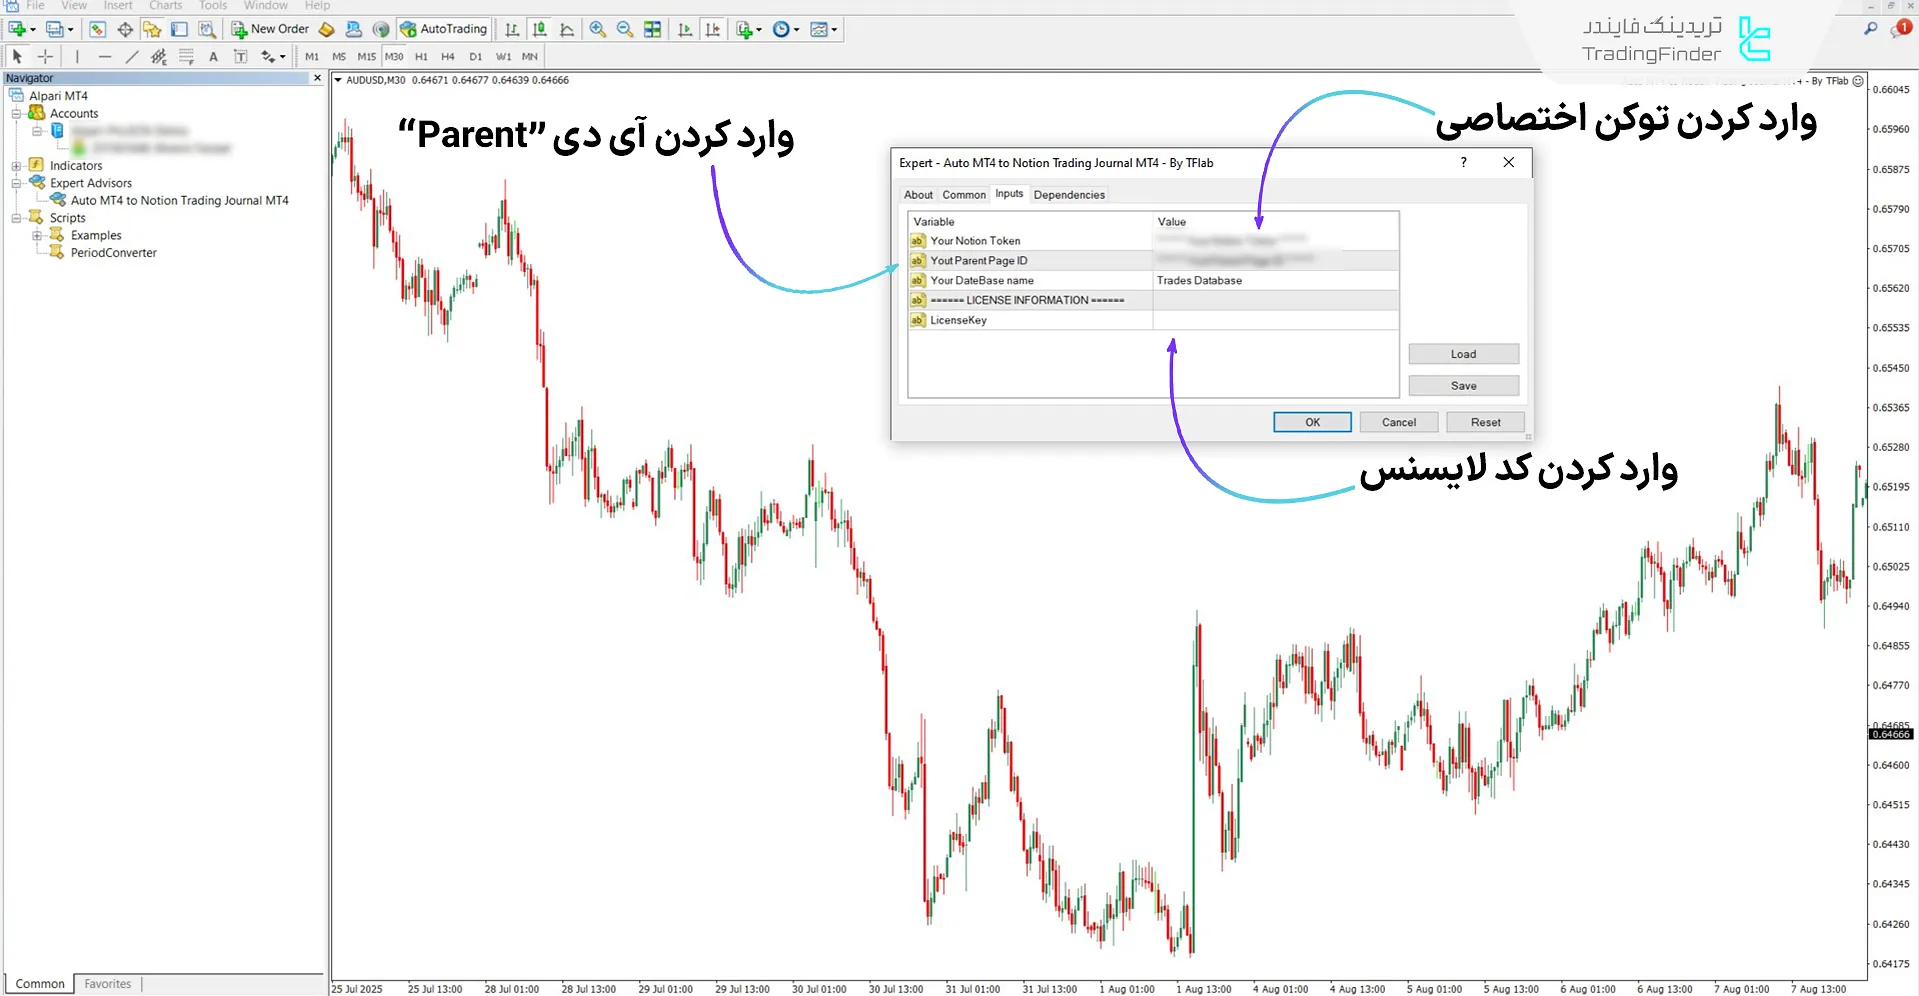Image resolution: width=1919 pixels, height=996 pixels.
Task: Click the OK button in Expert dialog
Action: point(1311,421)
